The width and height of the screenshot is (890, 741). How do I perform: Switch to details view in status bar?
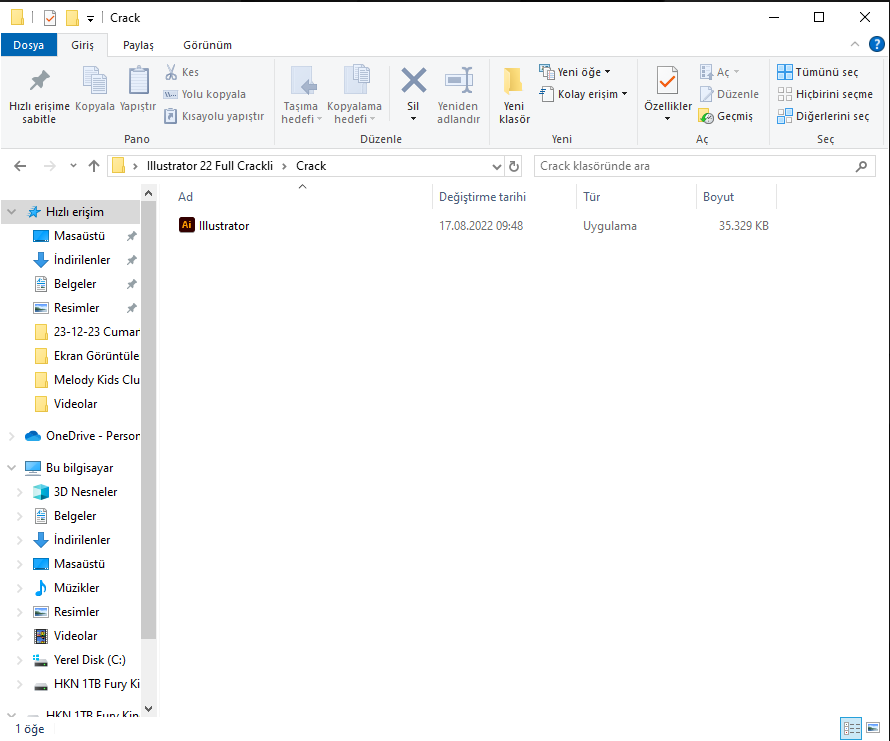851,728
